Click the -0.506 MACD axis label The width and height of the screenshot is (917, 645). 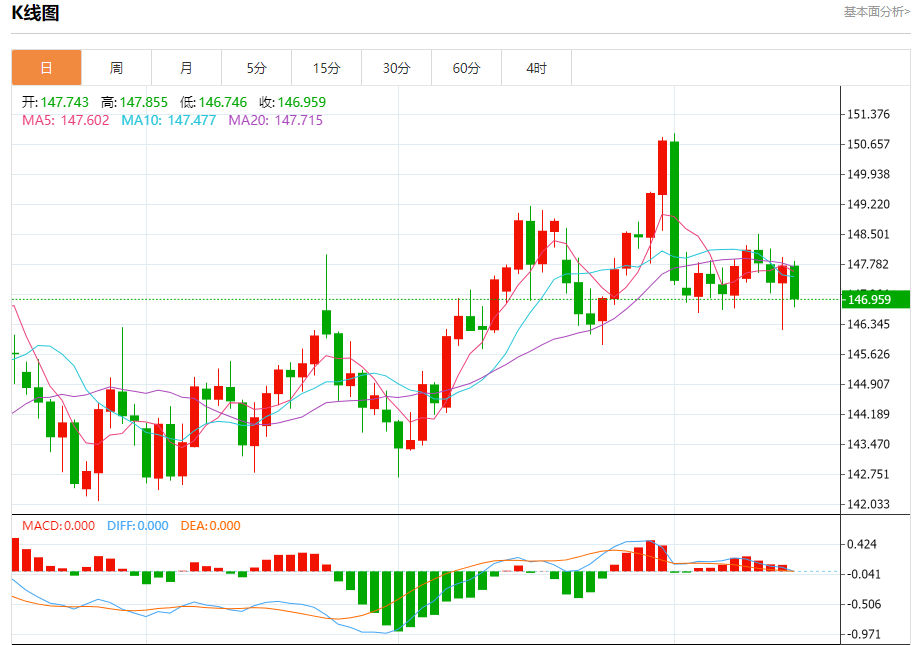pos(864,604)
